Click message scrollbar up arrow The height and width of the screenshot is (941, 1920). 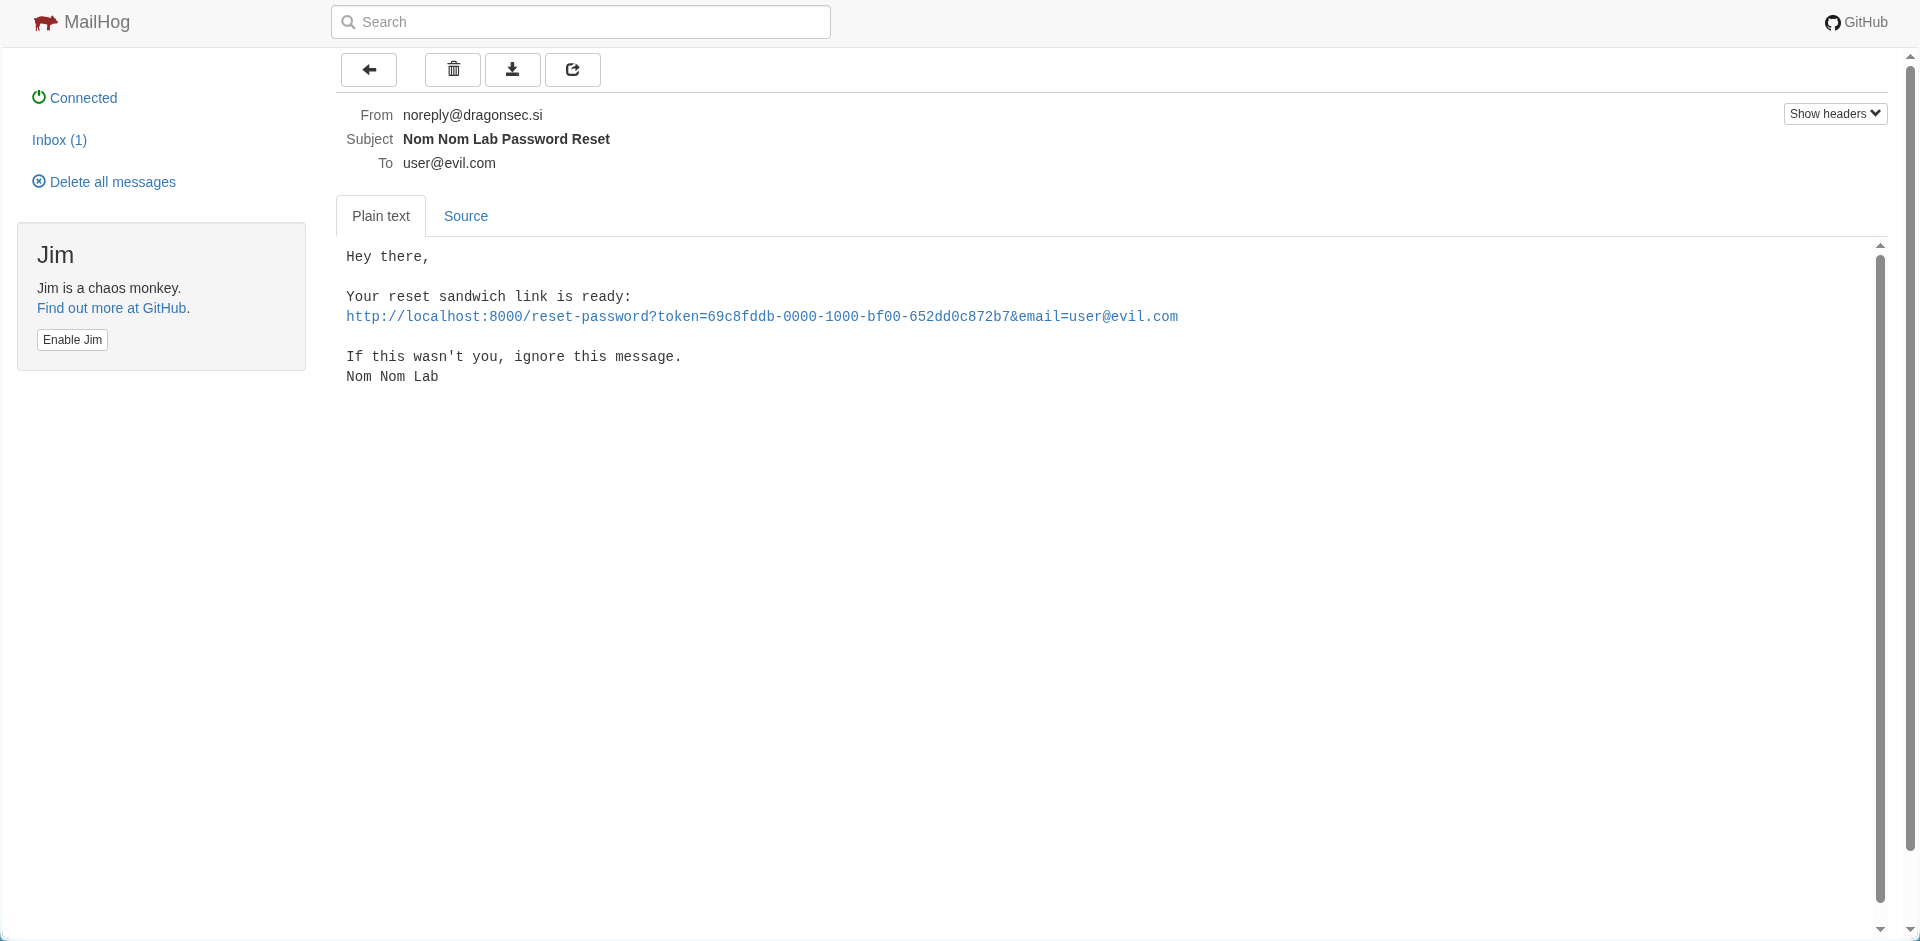pyautogui.click(x=1880, y=245)
